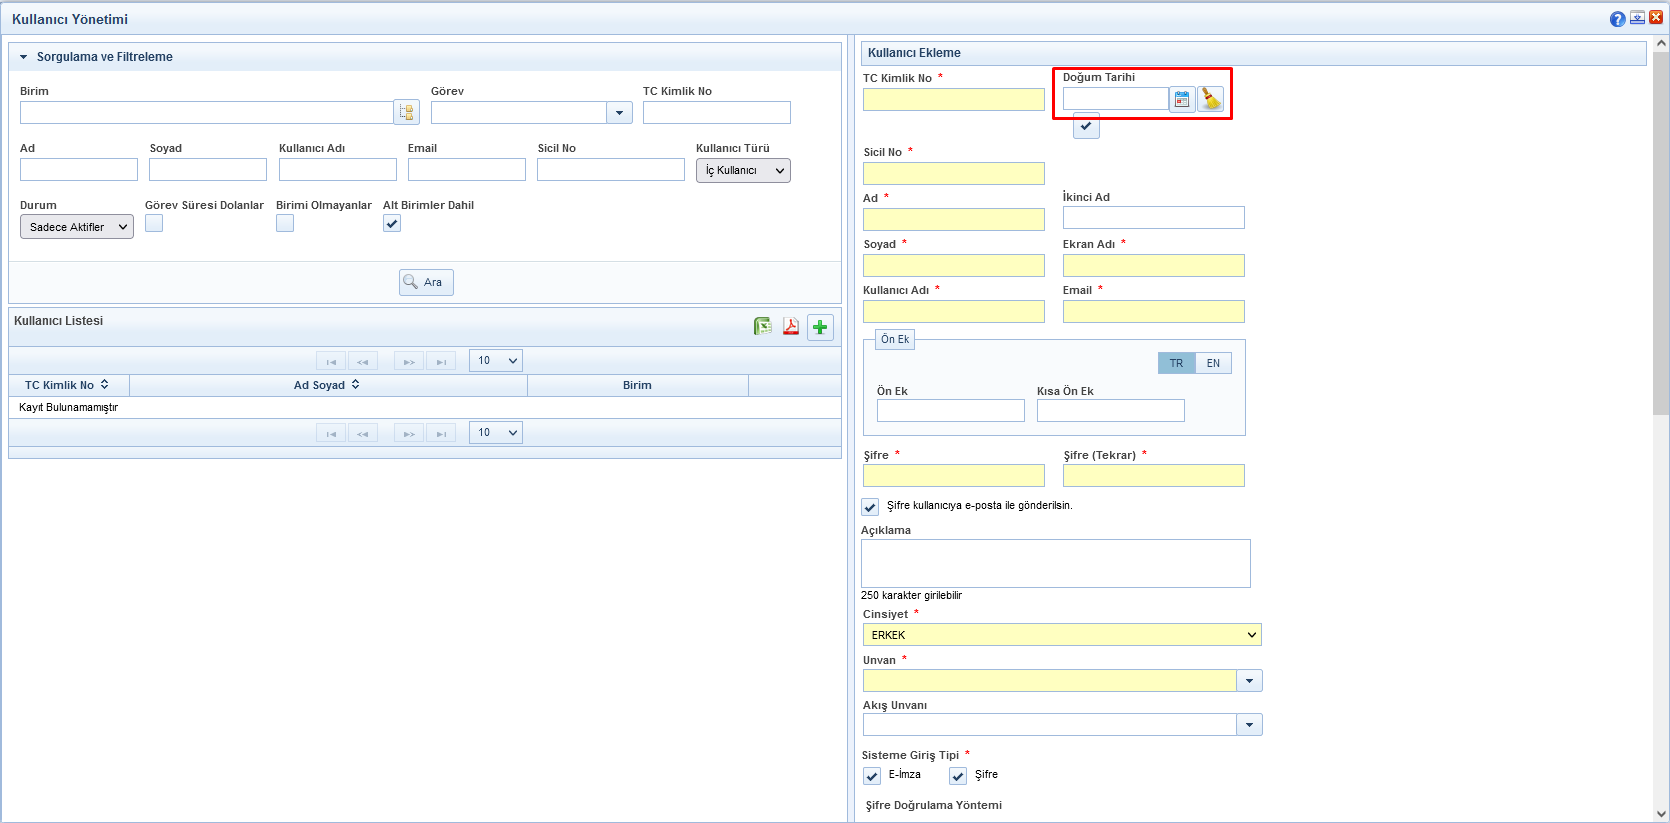Uncheck E-İmza login type
1670x823 pixels.
[872, 776]
